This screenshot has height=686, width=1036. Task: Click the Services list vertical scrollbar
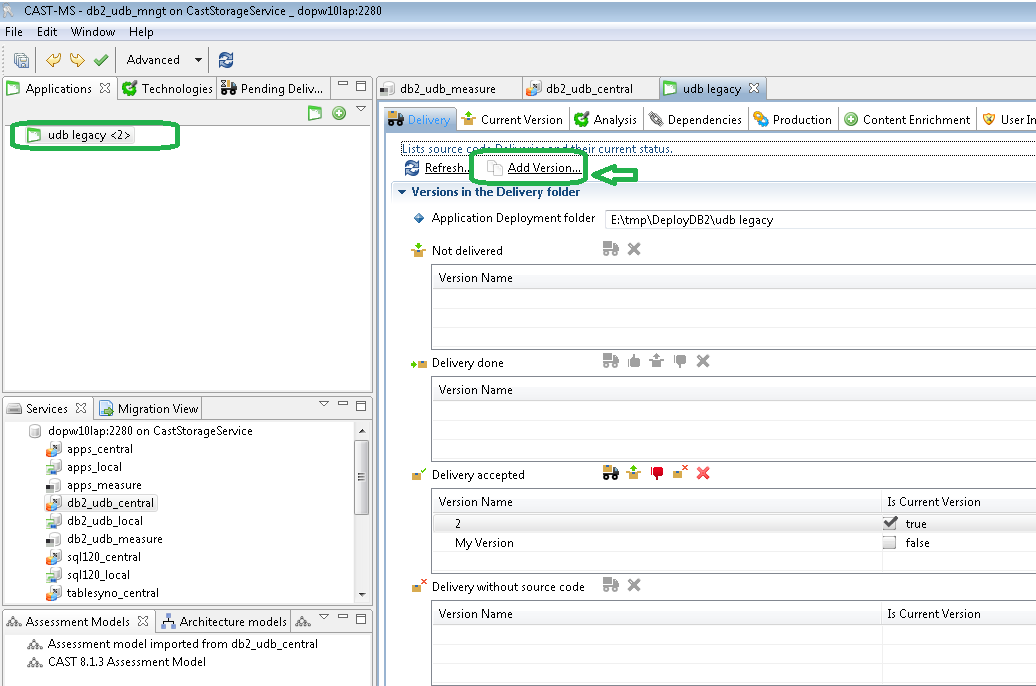pyautogui.click(x=362, y=475)
